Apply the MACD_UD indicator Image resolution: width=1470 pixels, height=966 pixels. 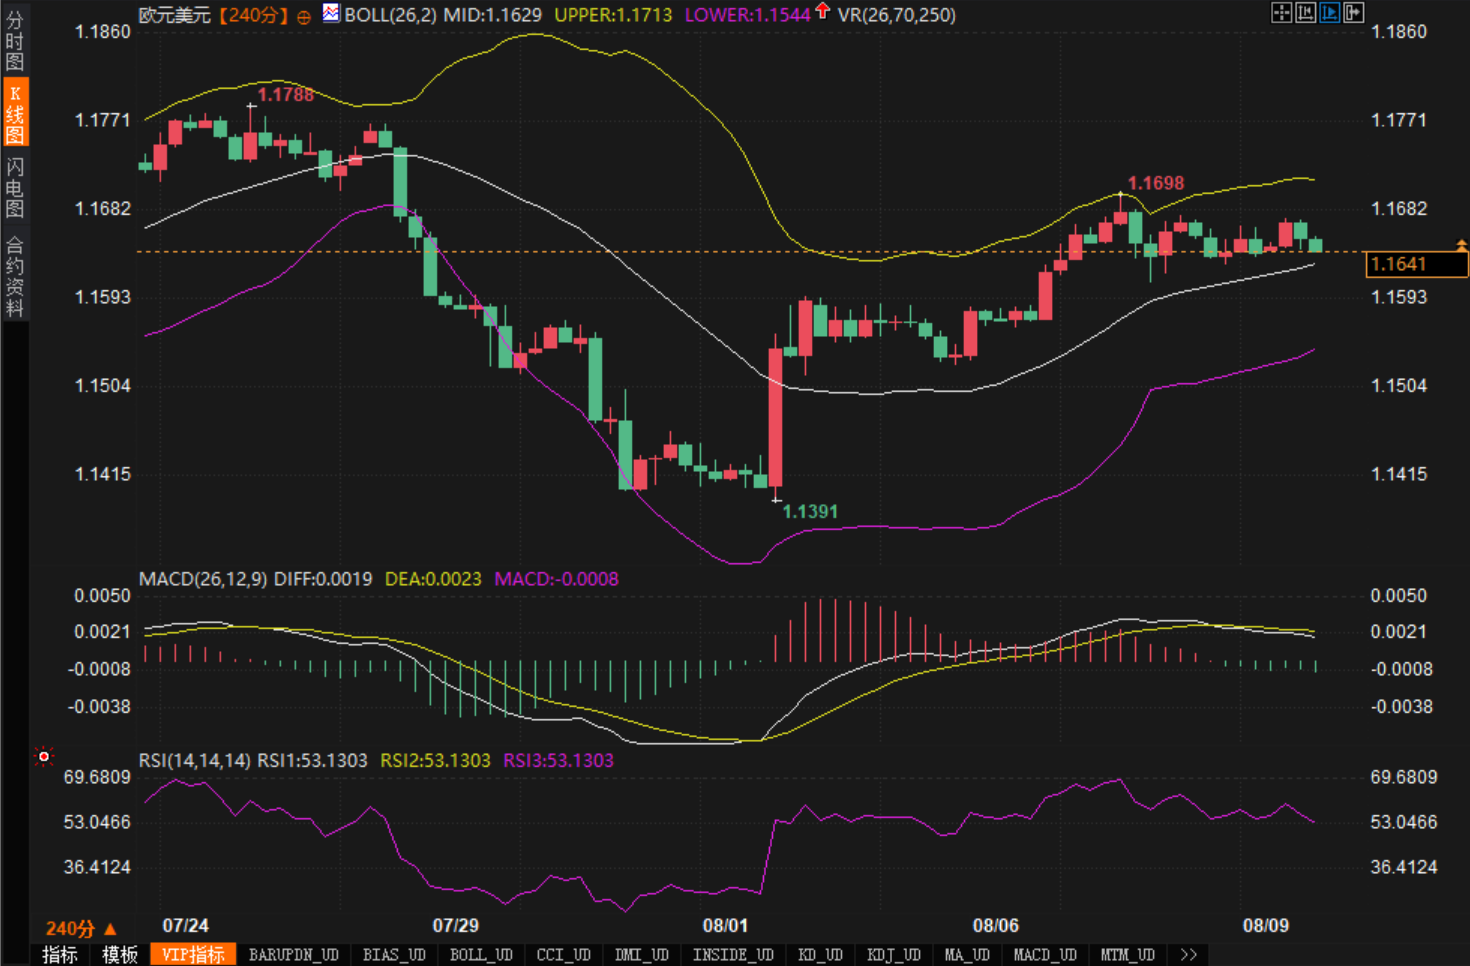(1045, 954)
